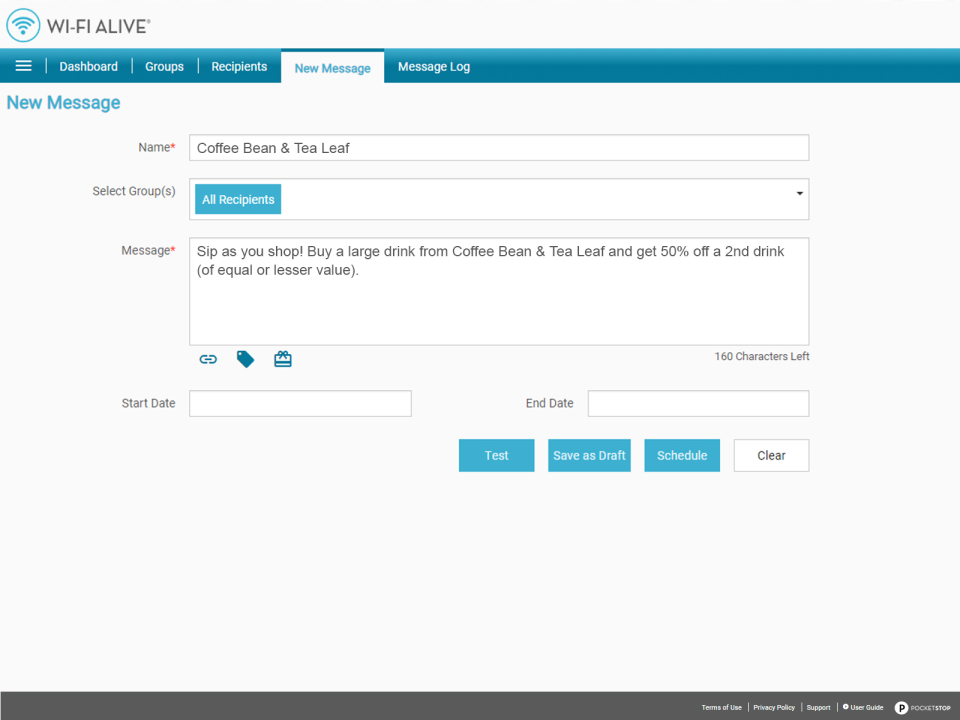Image resolution: width=960 pixels, height=720 pixels.
Task: Click the Schedule button
Action: tap(682, 456)
